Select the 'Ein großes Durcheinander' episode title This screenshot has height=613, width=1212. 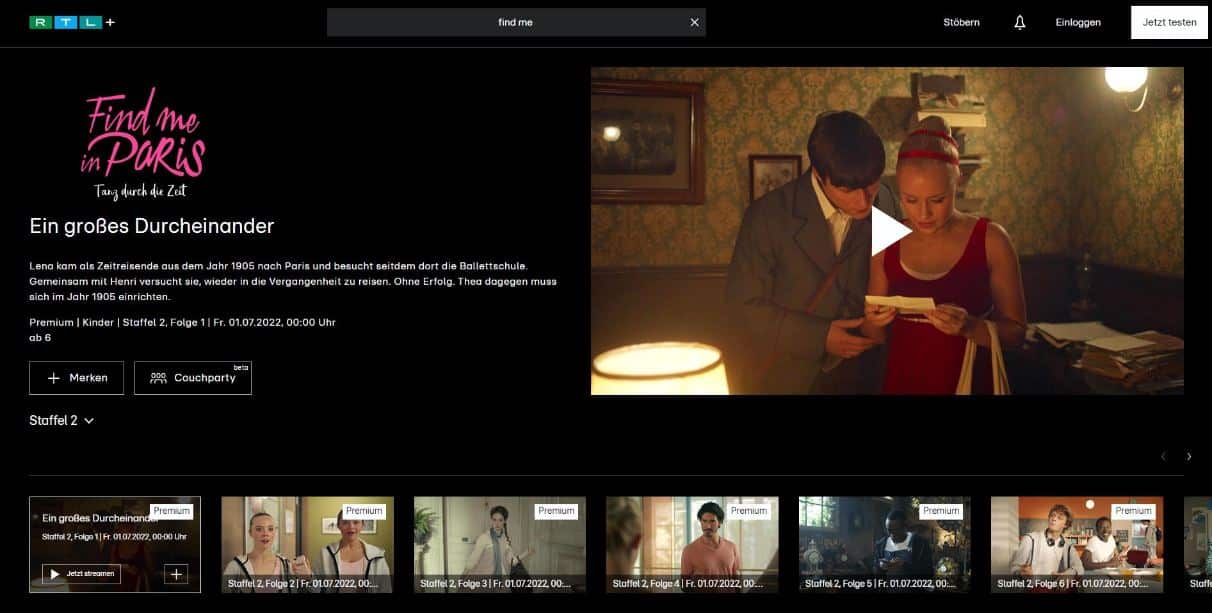152,226
